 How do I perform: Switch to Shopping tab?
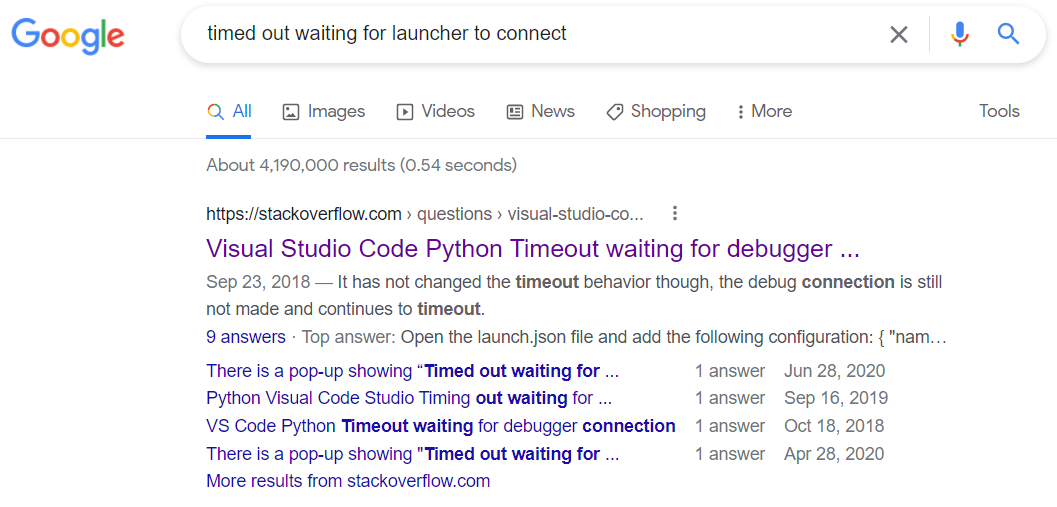pos(656,111)
